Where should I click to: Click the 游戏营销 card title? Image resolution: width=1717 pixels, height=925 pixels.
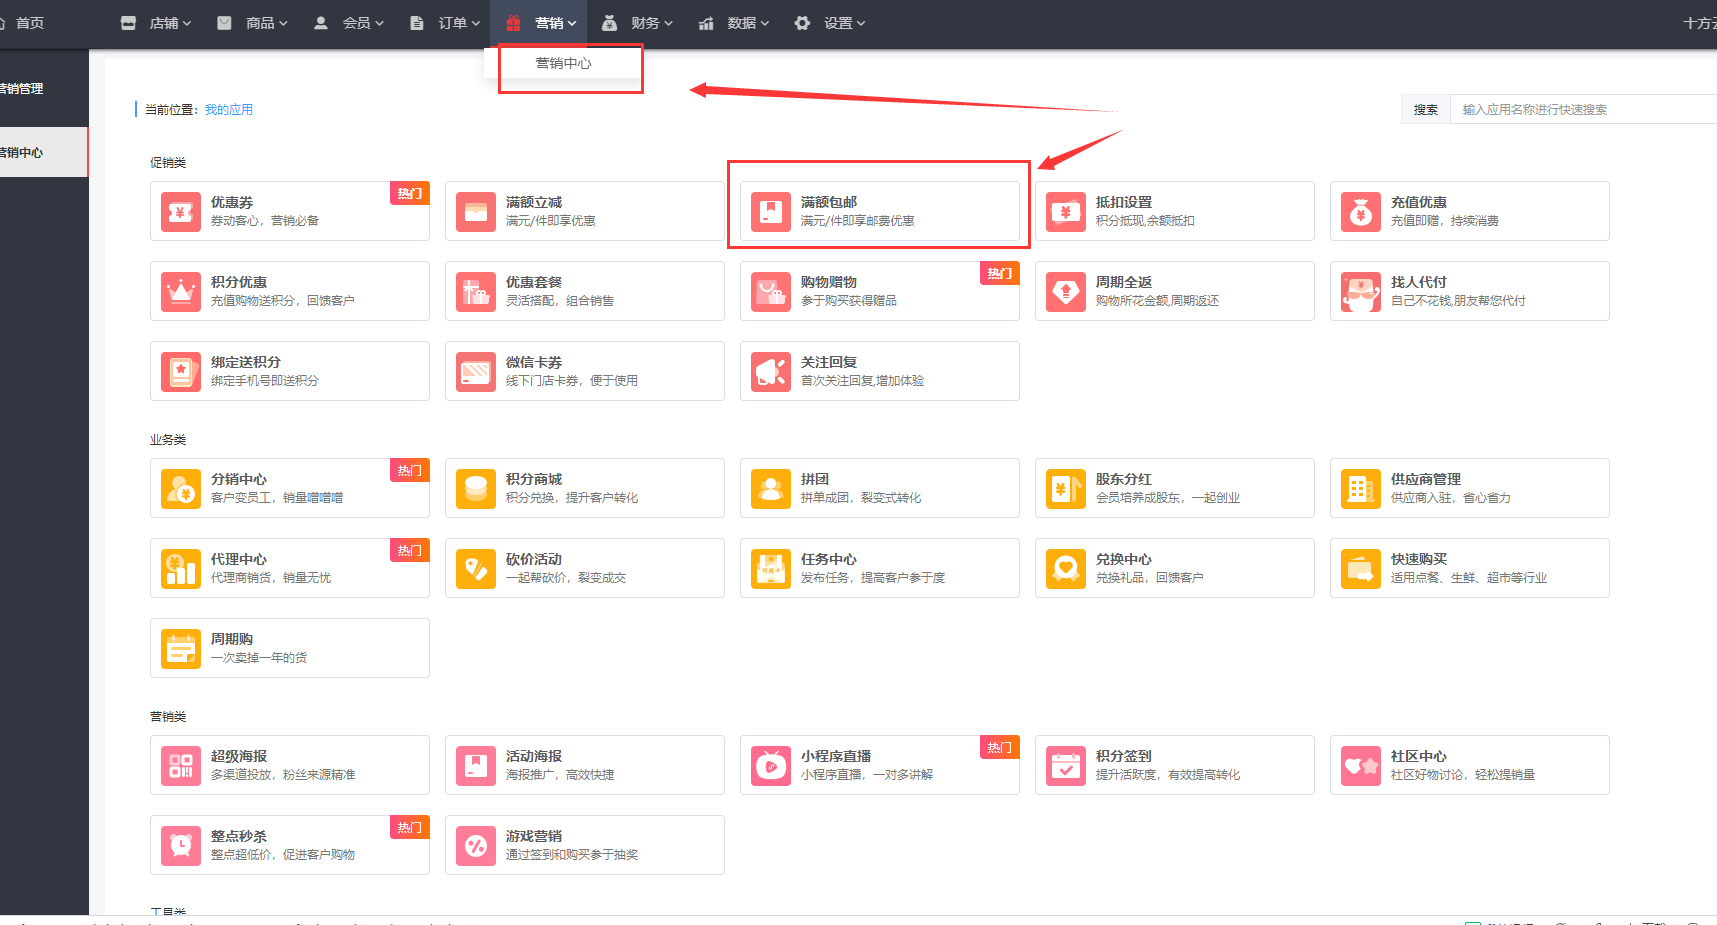(534, 836)
